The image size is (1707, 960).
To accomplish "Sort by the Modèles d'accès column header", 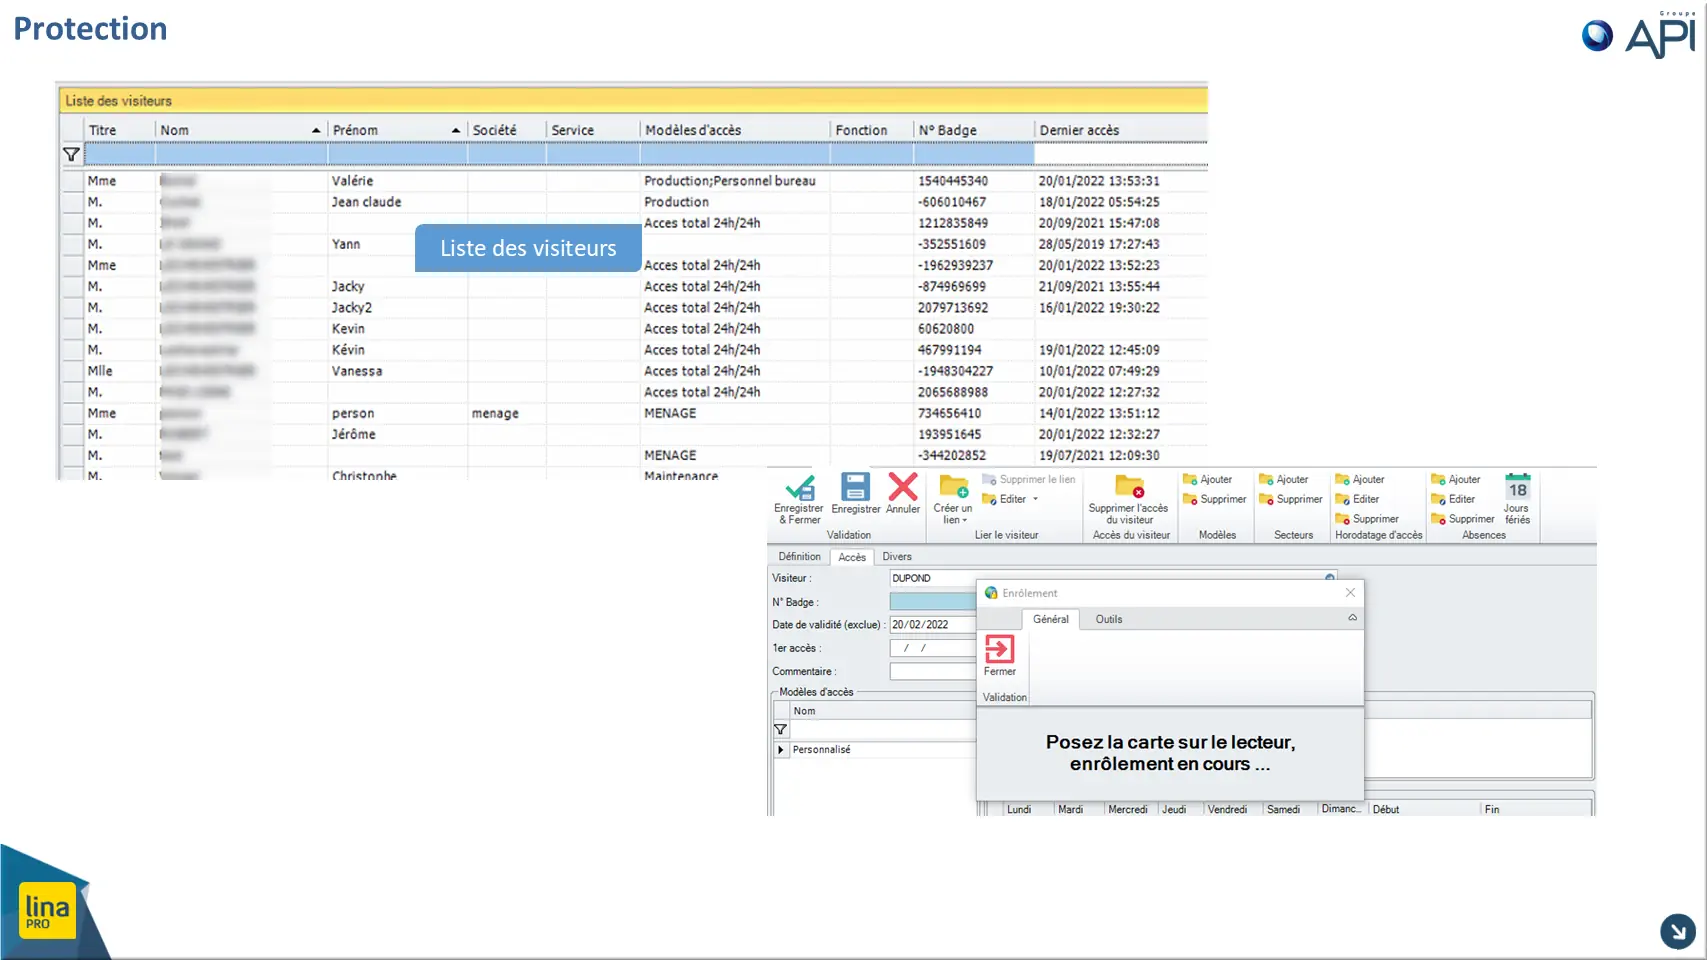I will [x=735, y=130].
